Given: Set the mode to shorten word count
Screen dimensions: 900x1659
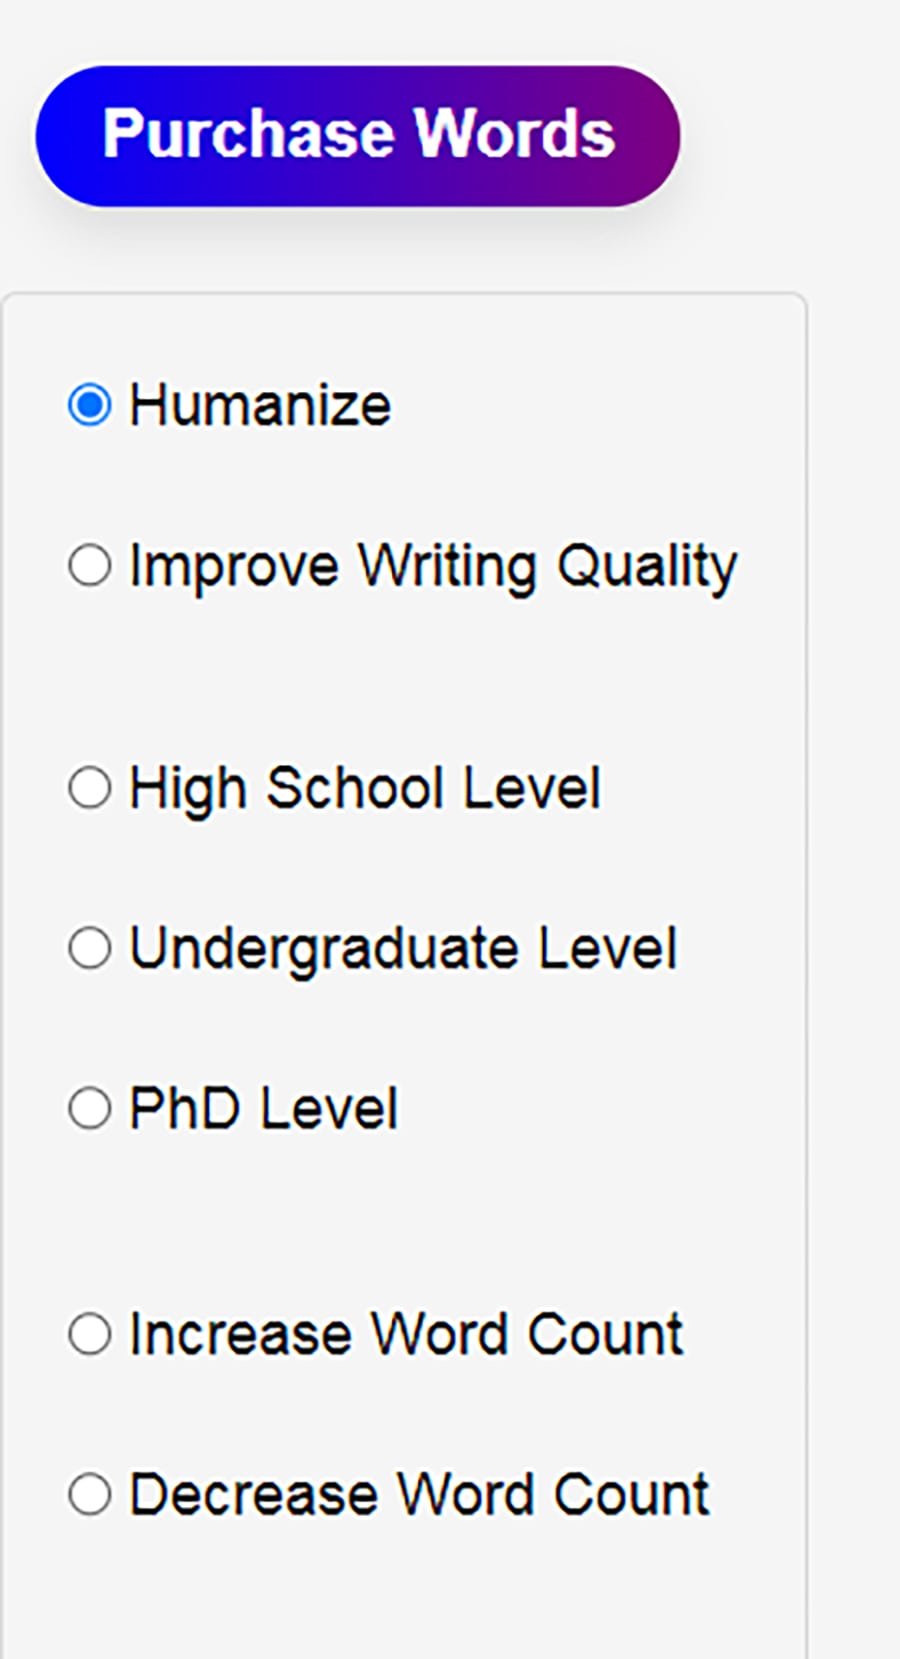Looking at the screenshot, I should coord(90,1495).
